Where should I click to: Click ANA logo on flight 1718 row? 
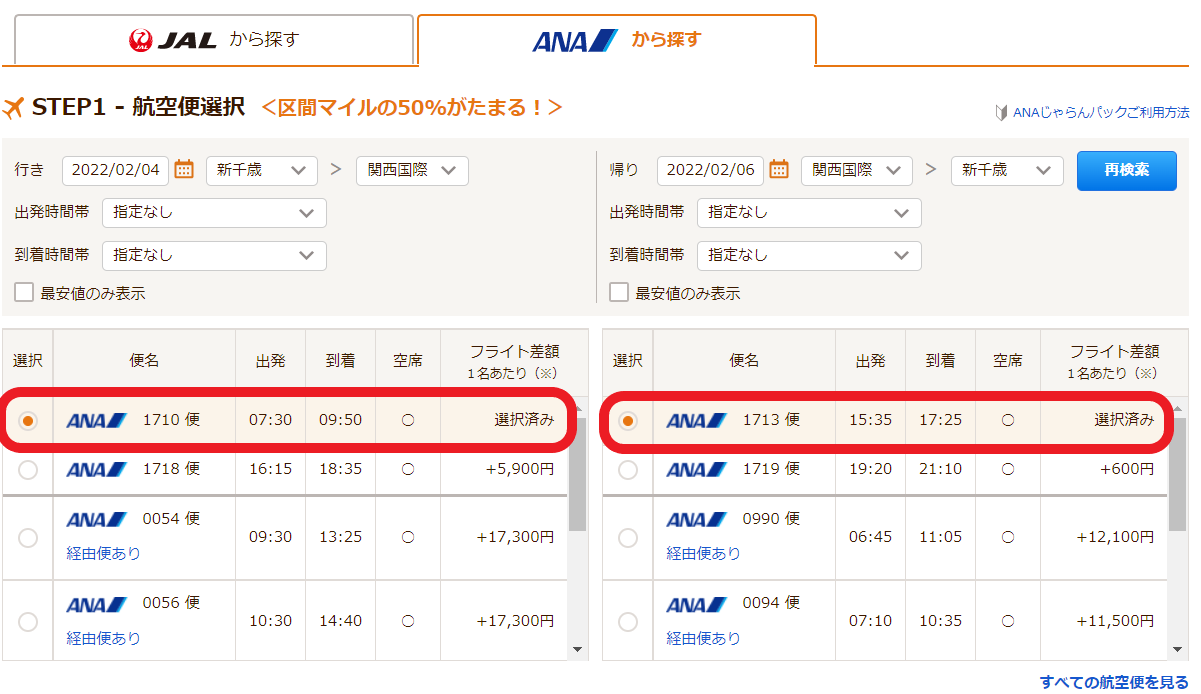tap(97, 469)
